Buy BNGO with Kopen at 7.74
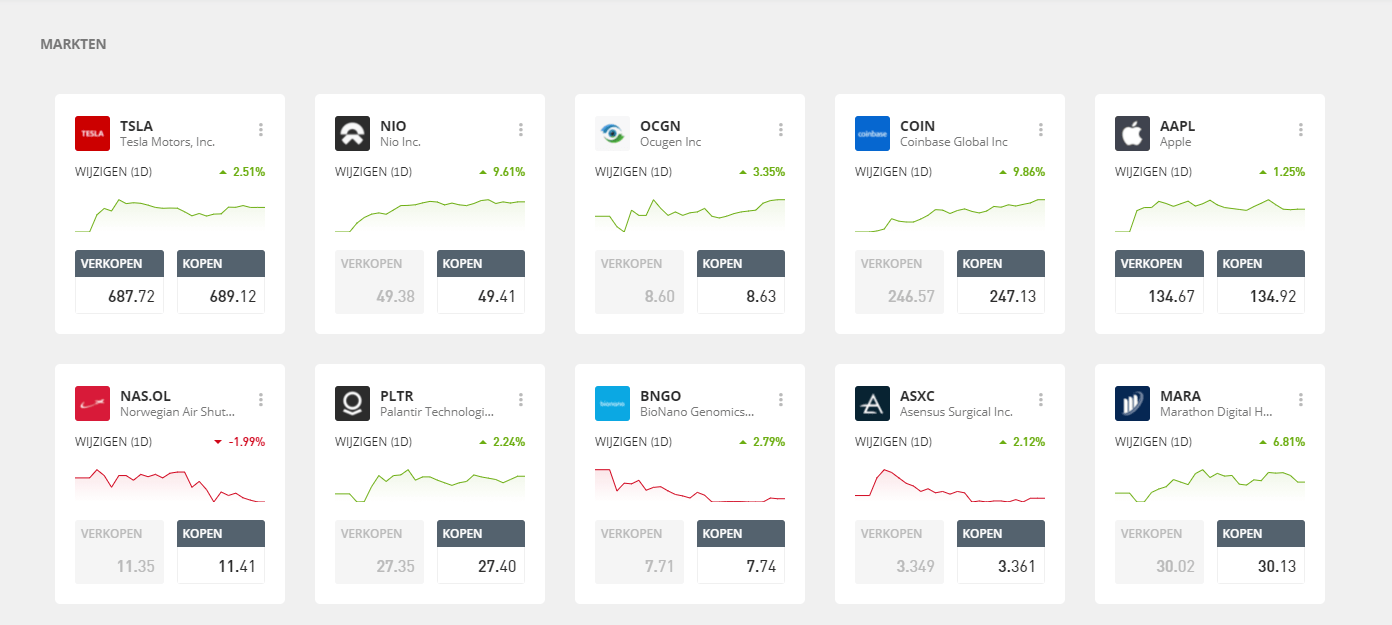1392x625 pixels. (741, 552)
